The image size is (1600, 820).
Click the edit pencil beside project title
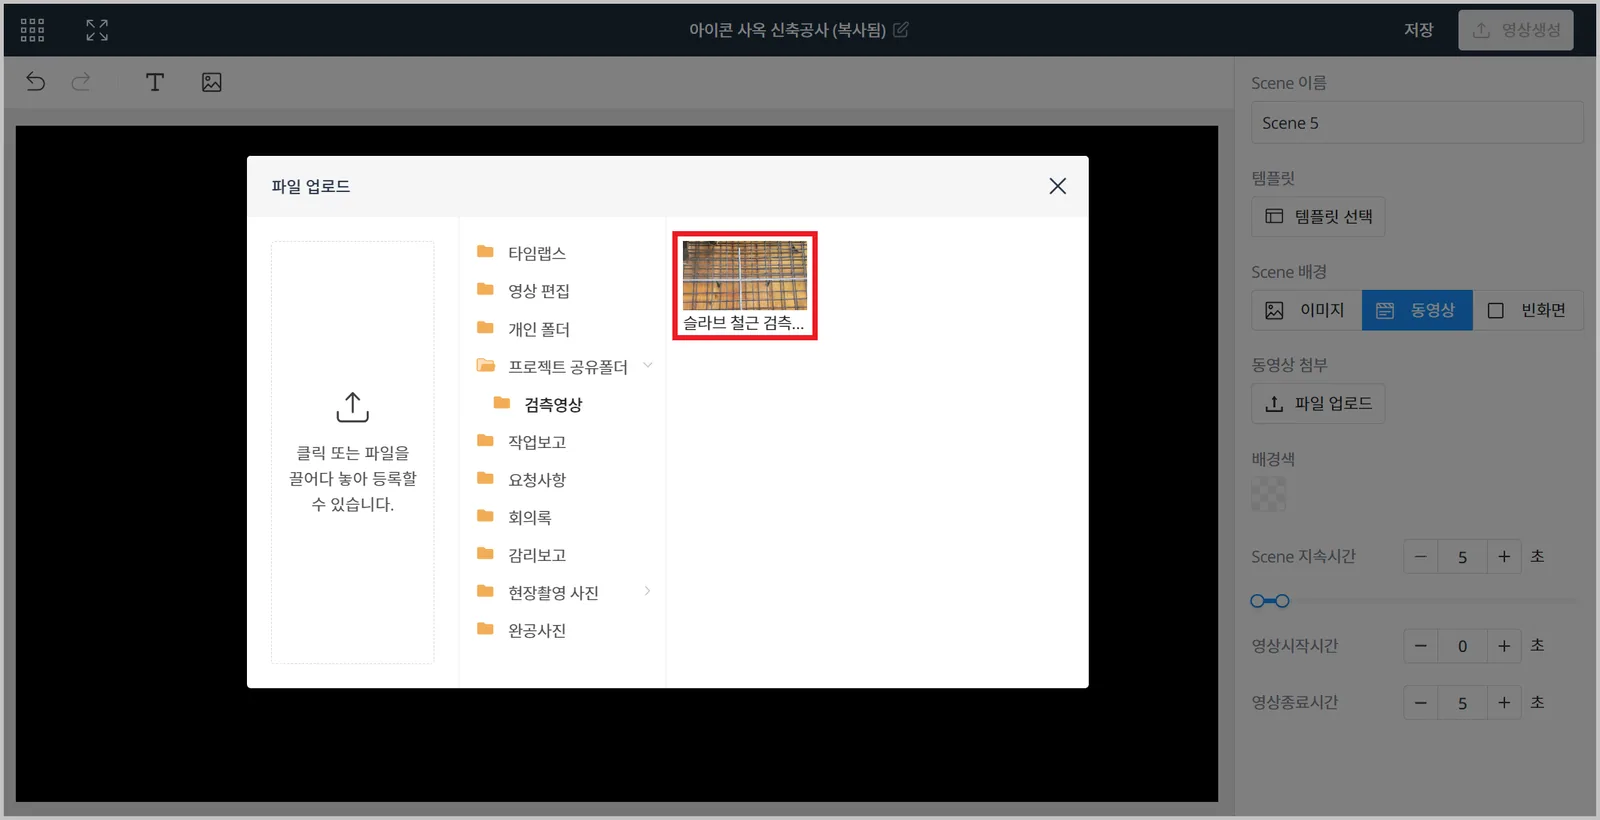(x=901, y=30)
